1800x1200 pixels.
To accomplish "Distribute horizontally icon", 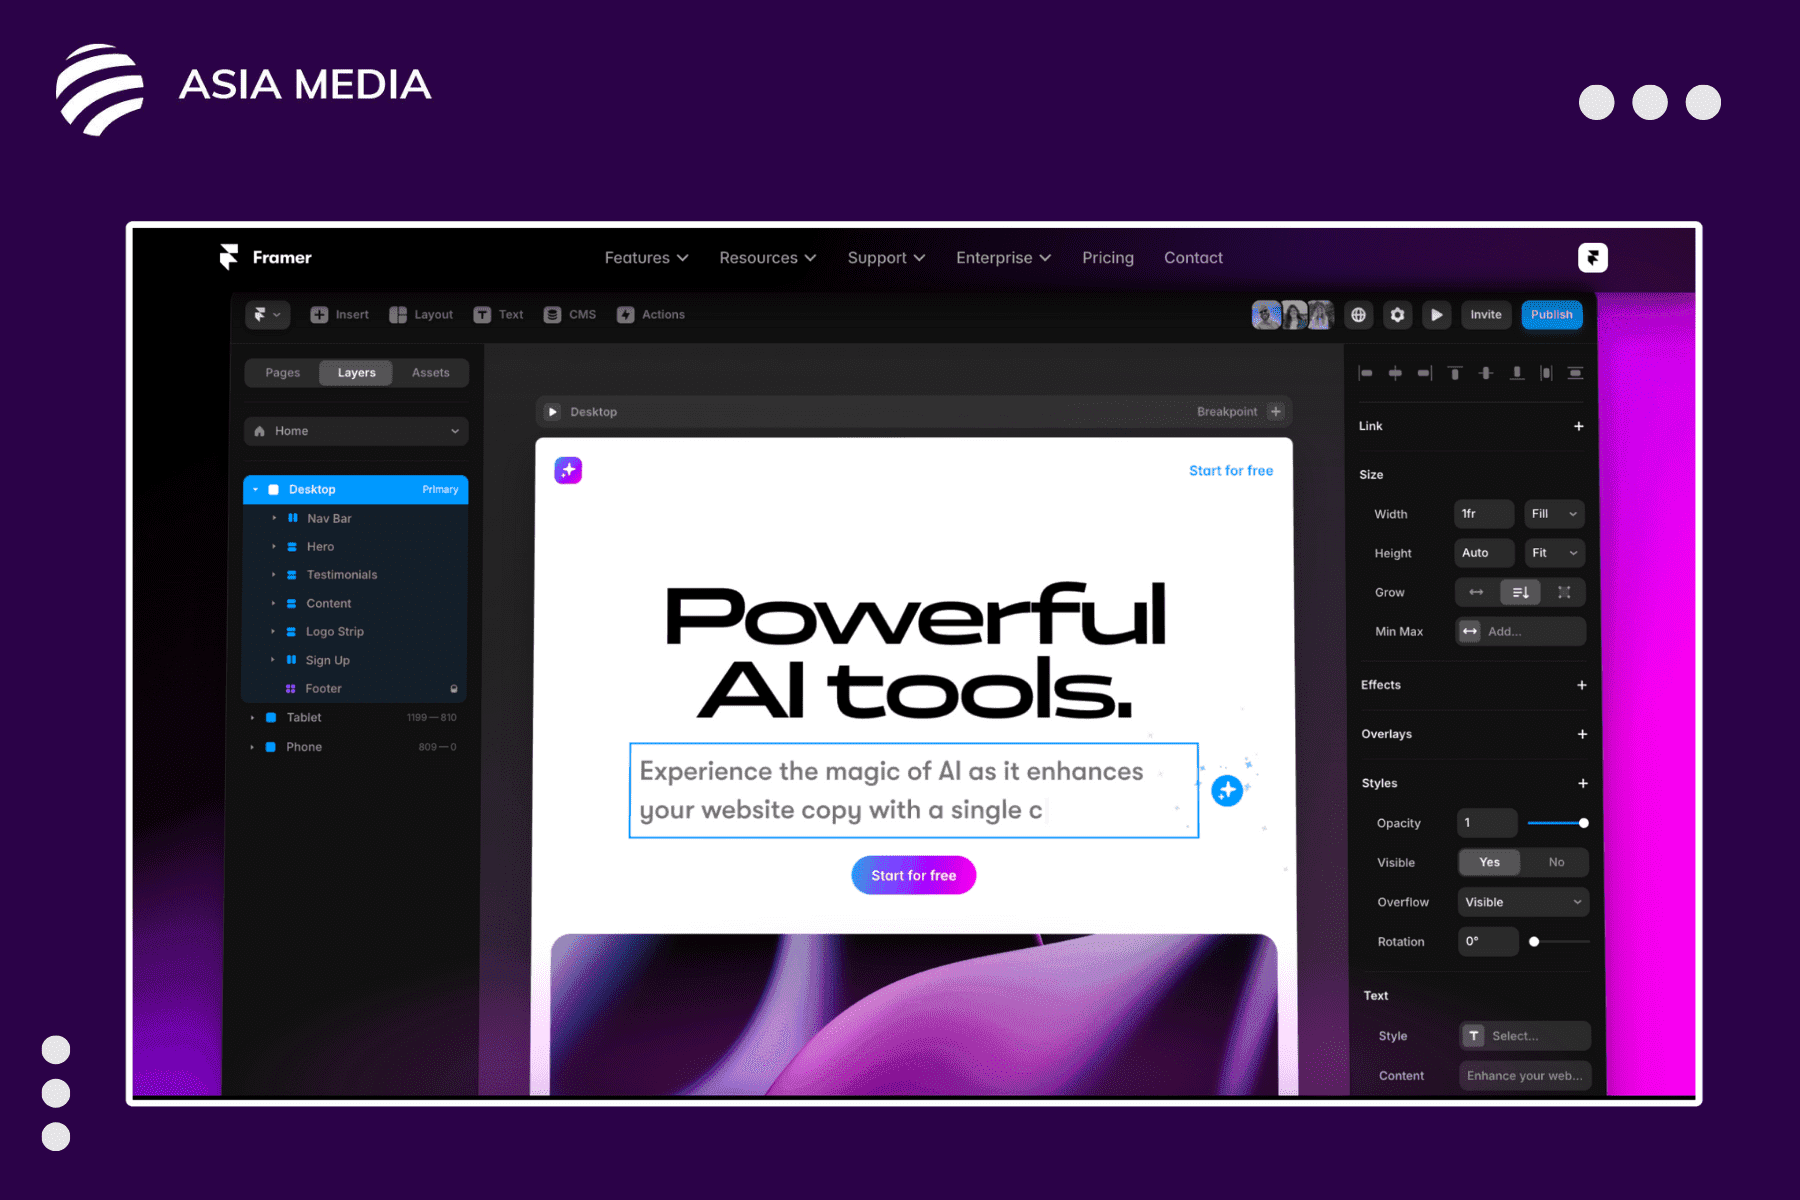I will click(x=1546, y=373).
